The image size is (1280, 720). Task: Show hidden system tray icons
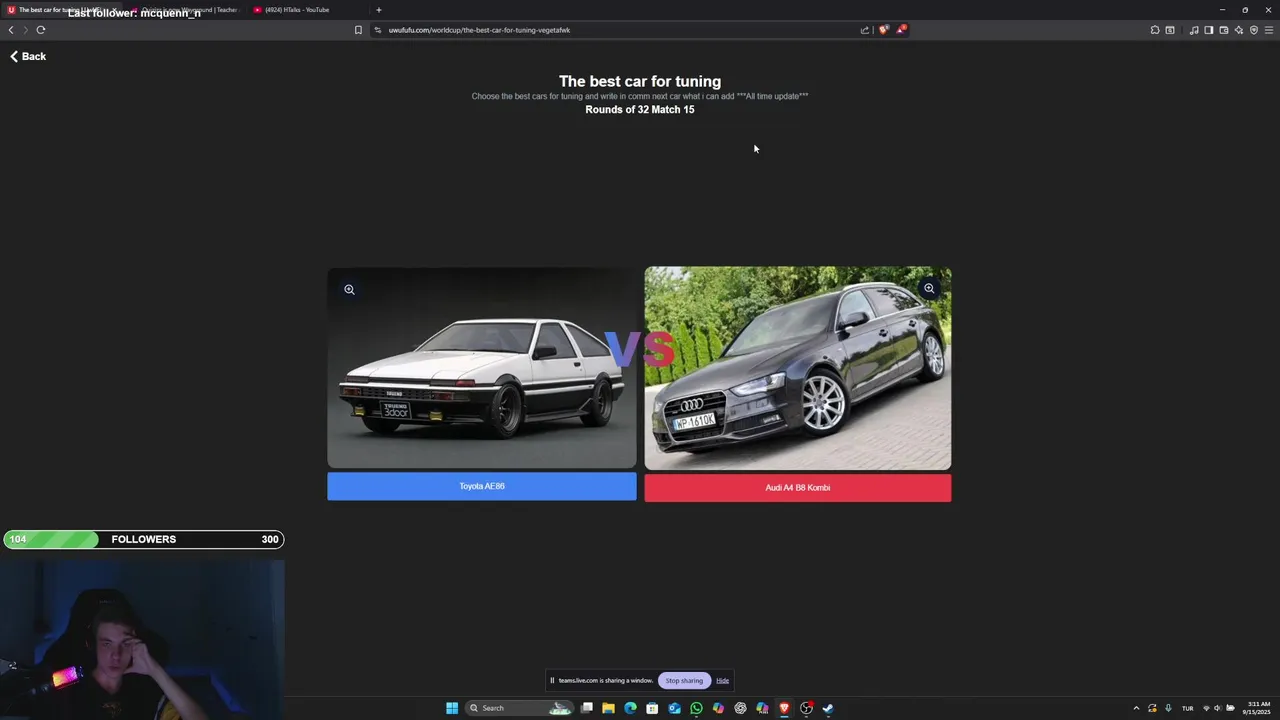coord(1136,708)
